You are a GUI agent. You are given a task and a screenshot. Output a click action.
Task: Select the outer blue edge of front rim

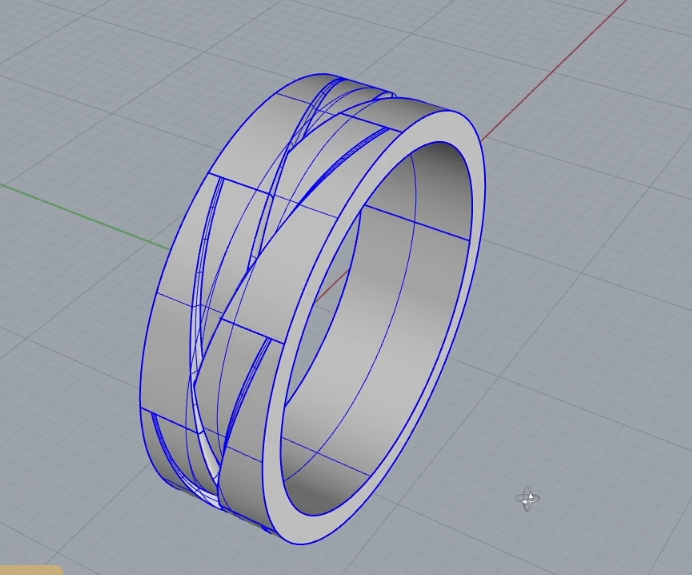[484, 200]
